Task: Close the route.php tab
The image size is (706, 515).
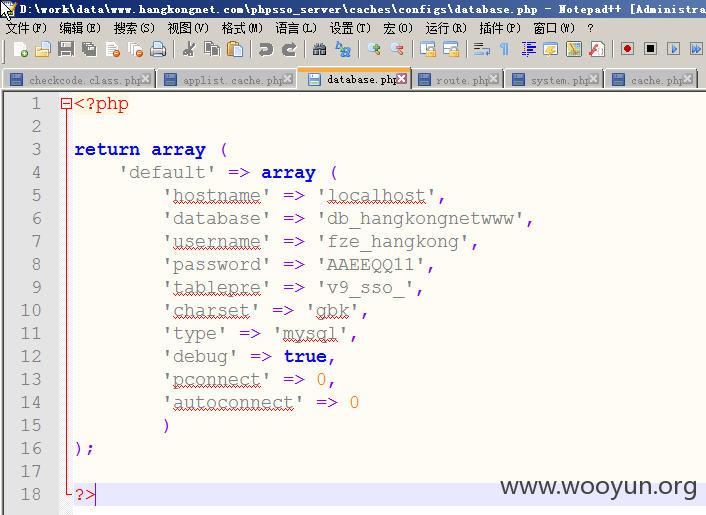Action: coord(494,79)
